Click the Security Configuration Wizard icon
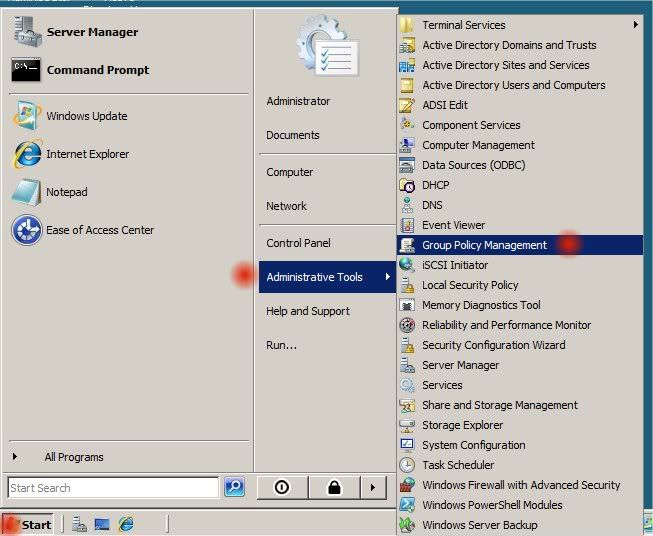Image resolution: width=653 pixels, height=536 pixels. 406,345
